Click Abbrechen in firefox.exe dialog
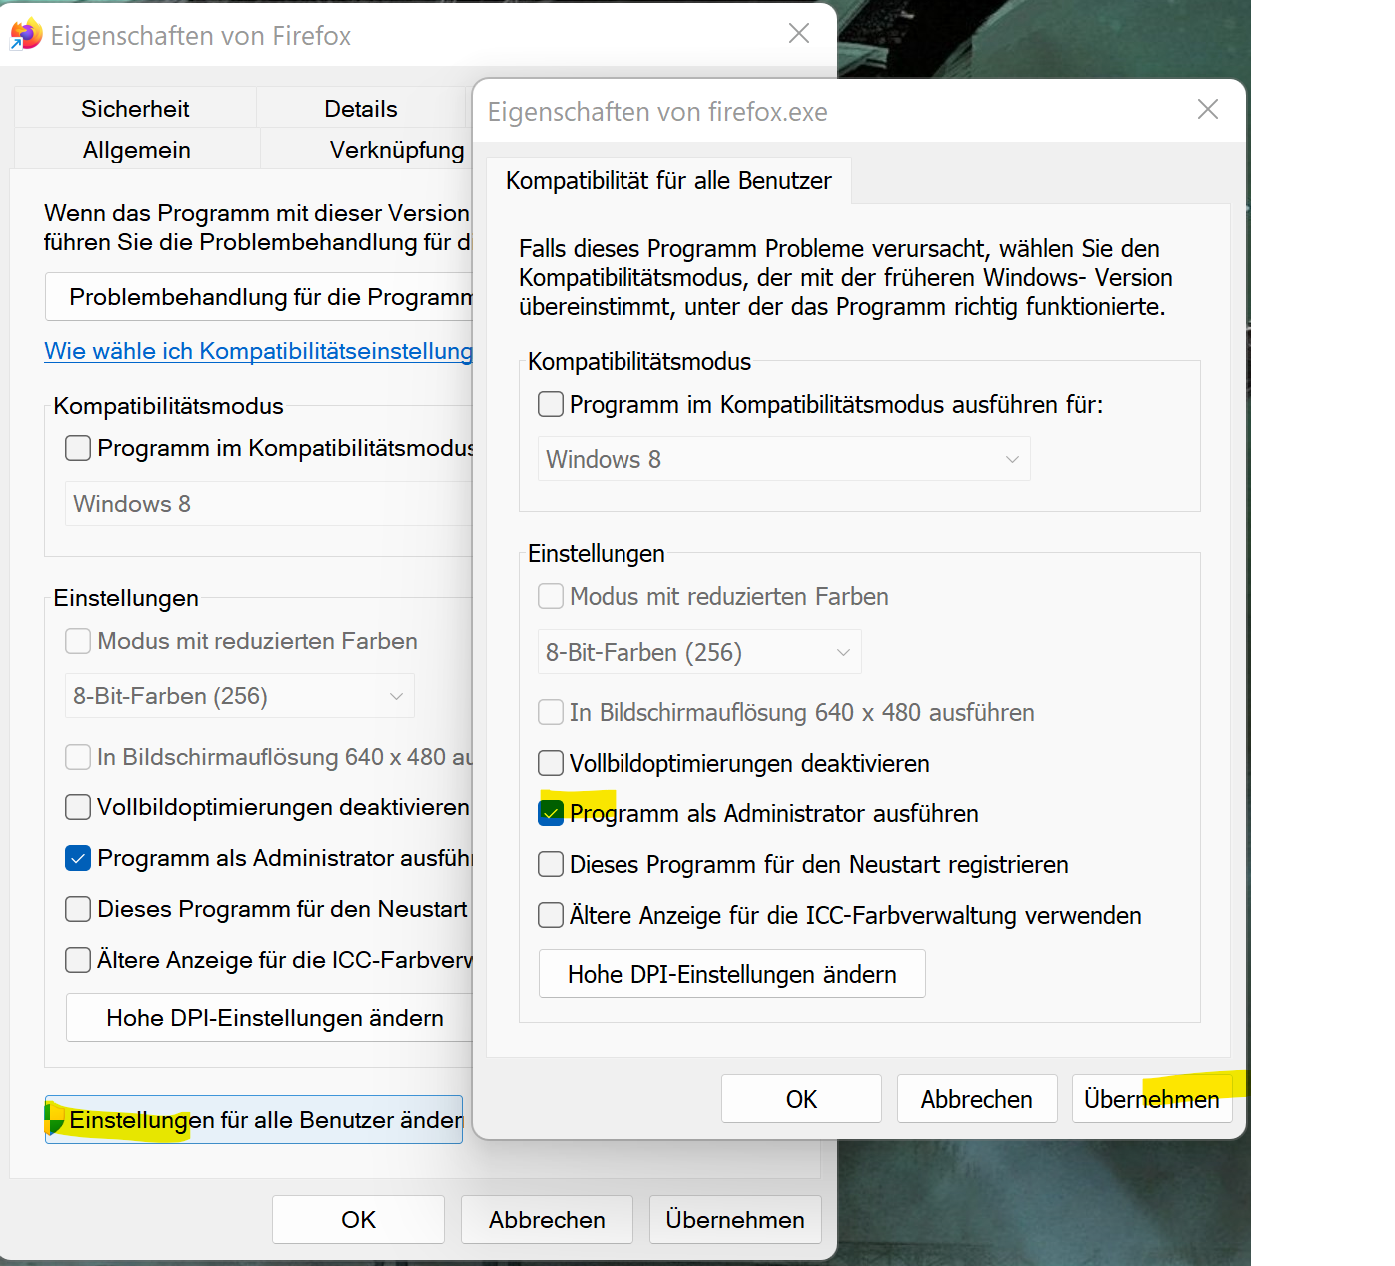Screen dimensions: 1395x1266 pos(977,1099)
